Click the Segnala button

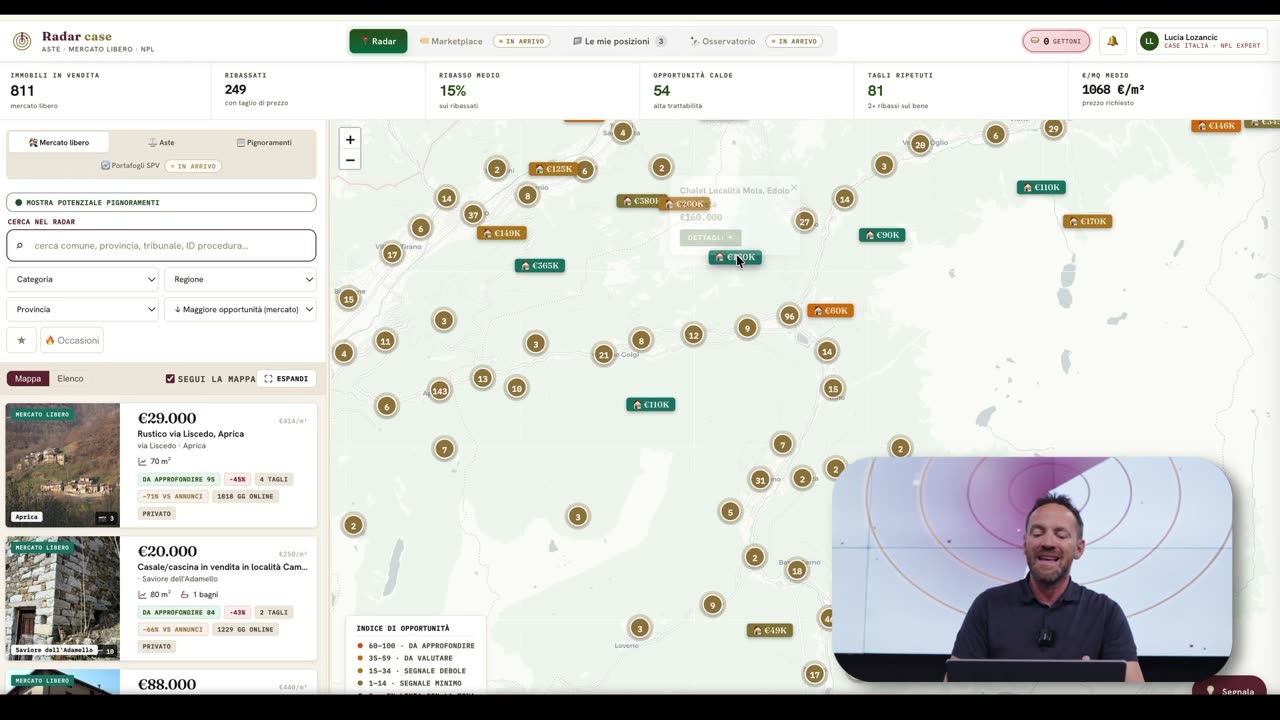[x=1229, y=690]
